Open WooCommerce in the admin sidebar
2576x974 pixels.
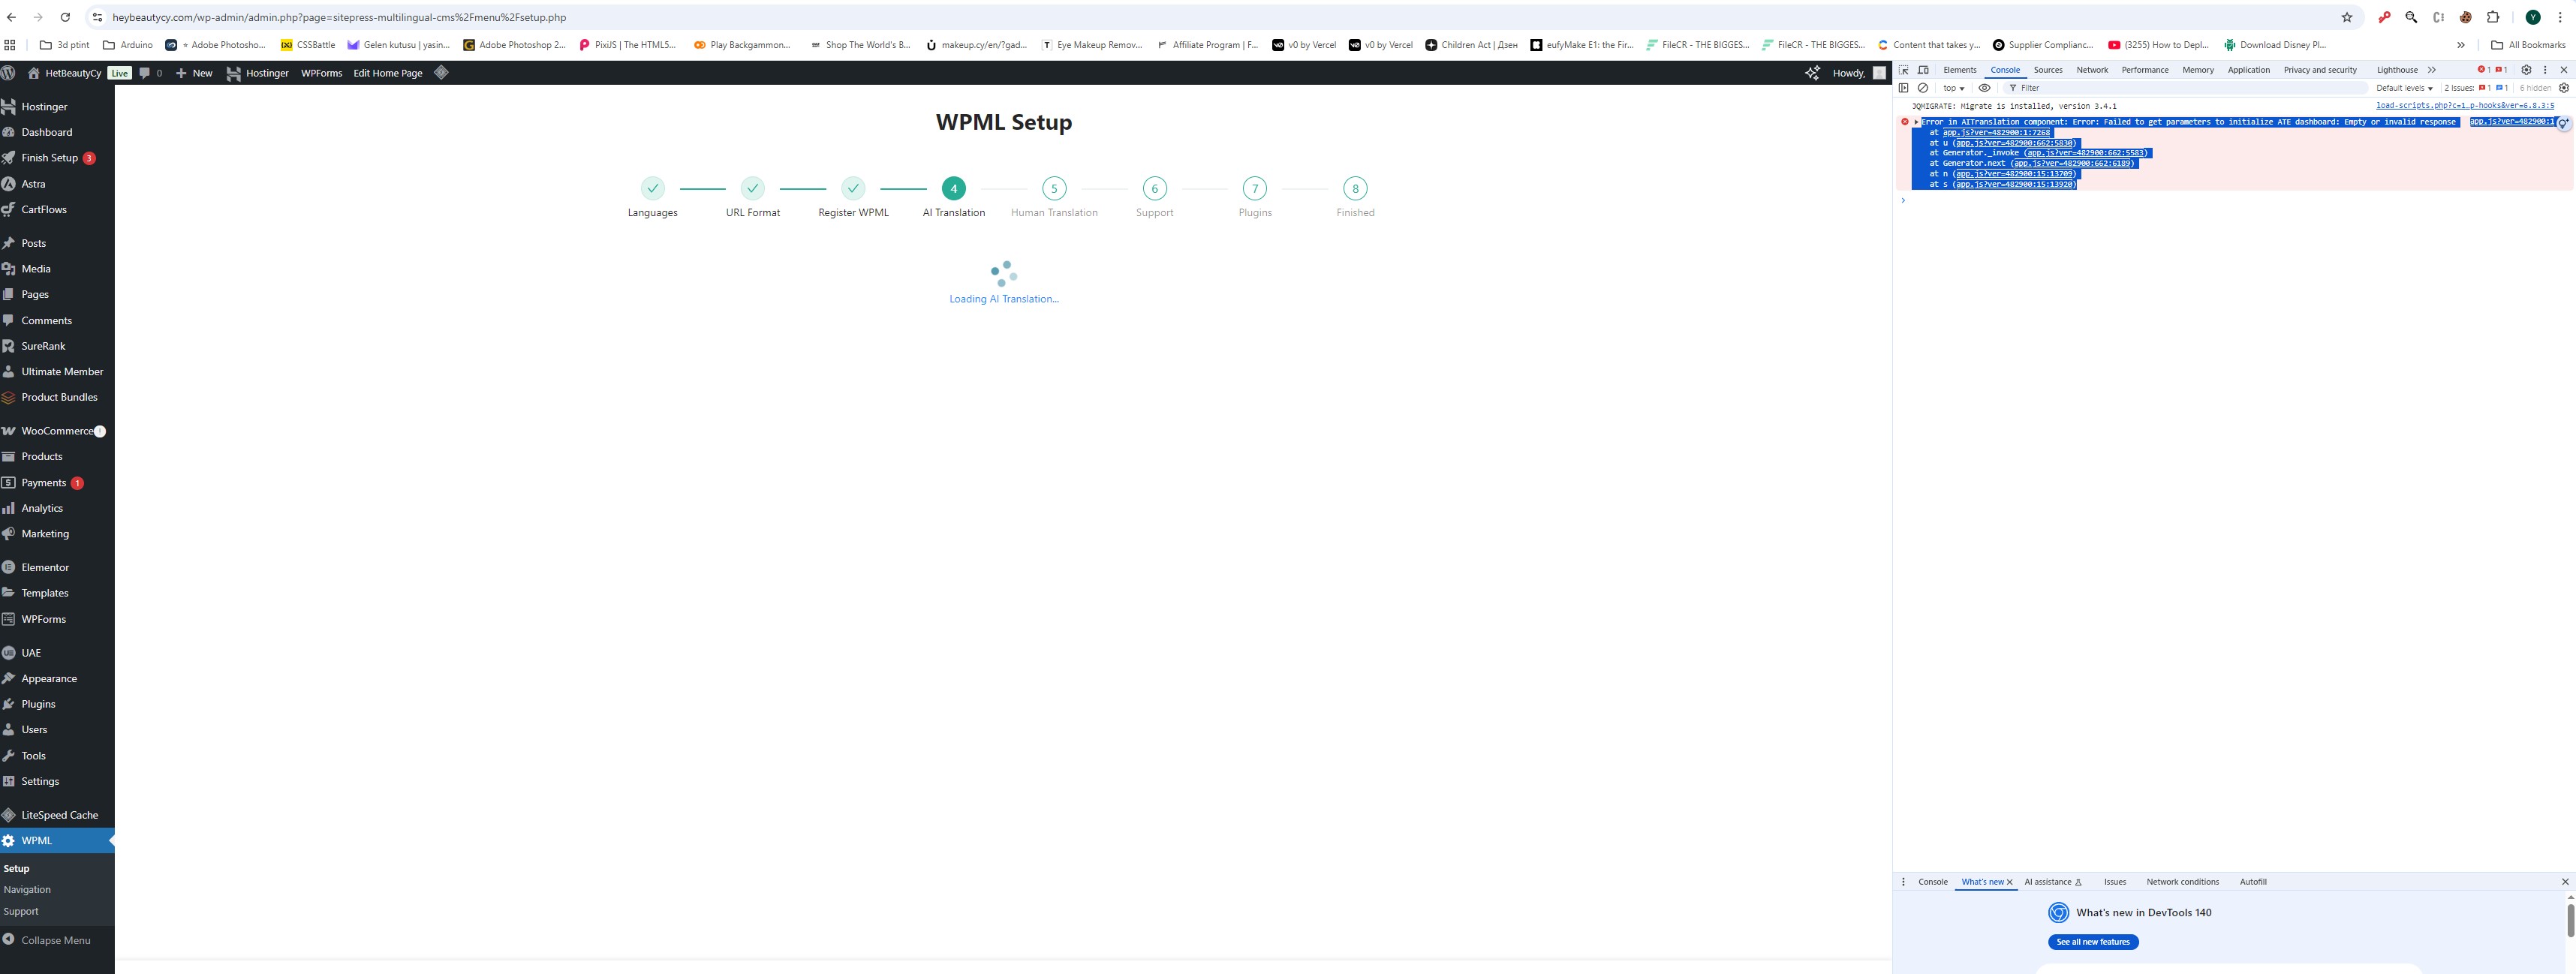tap(56, 431)
